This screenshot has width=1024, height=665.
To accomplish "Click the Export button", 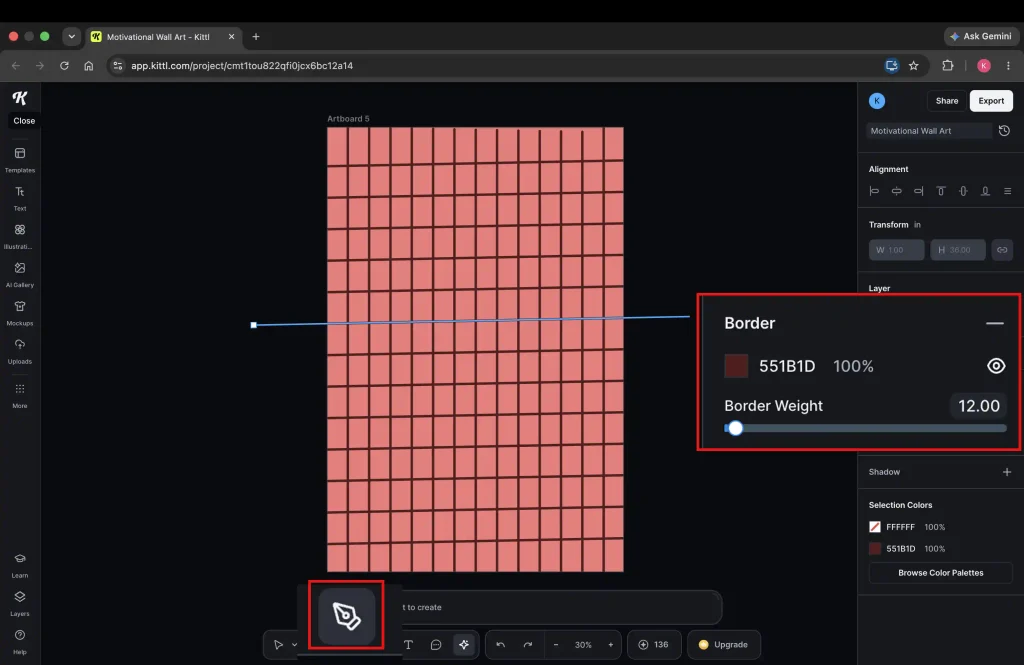I will pos(991,101).
